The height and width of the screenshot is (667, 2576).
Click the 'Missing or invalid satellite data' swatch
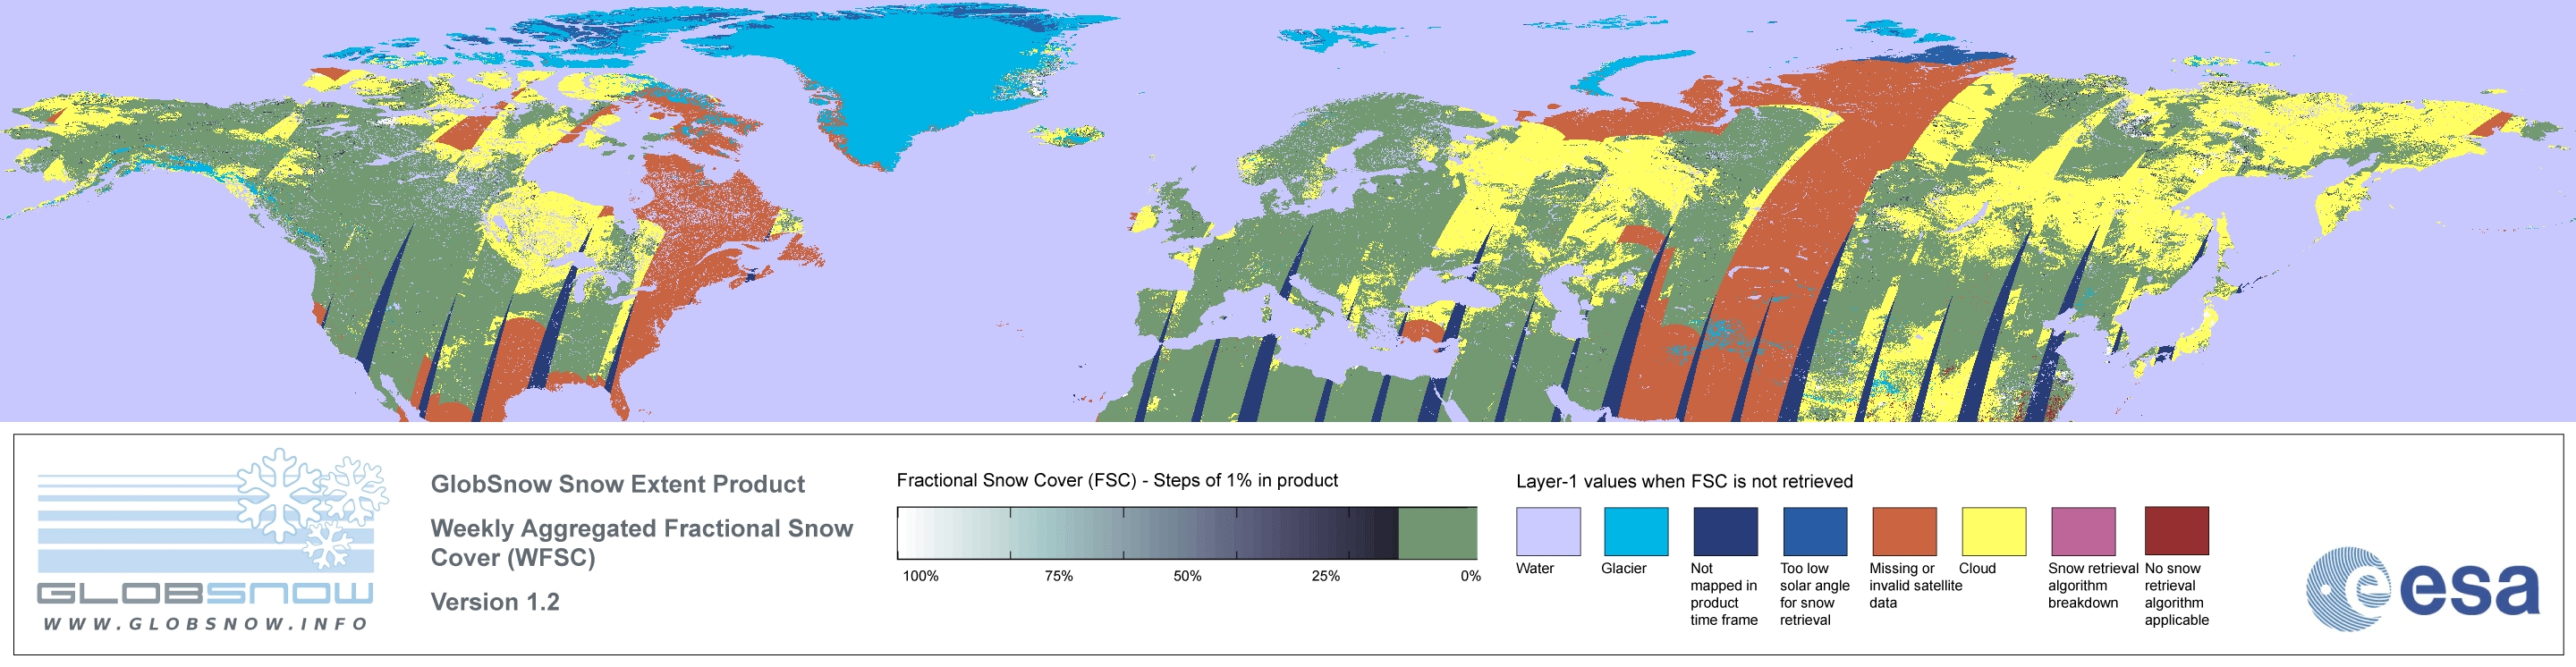pyautogui.click(x=1904, y=531)
